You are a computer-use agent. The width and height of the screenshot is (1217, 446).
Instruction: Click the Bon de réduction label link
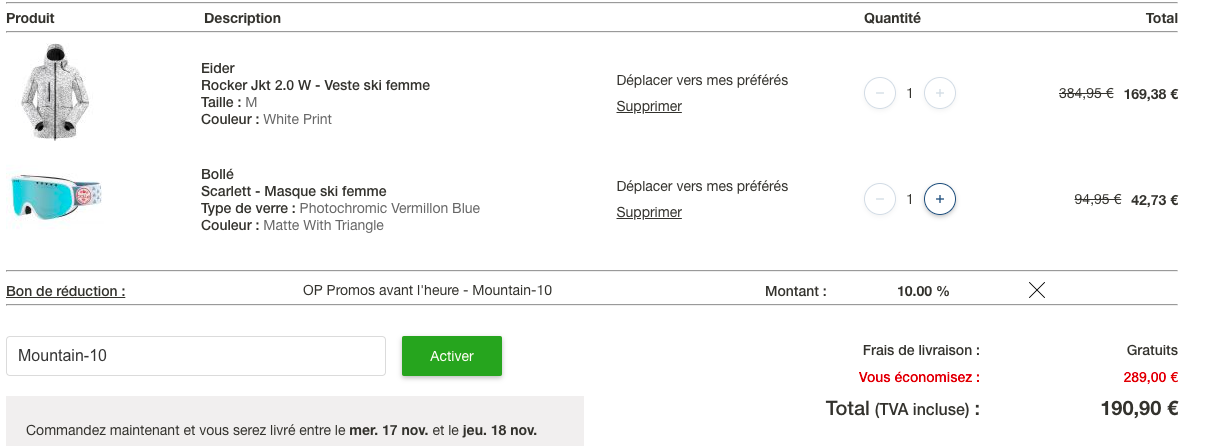tap(66, 292)
